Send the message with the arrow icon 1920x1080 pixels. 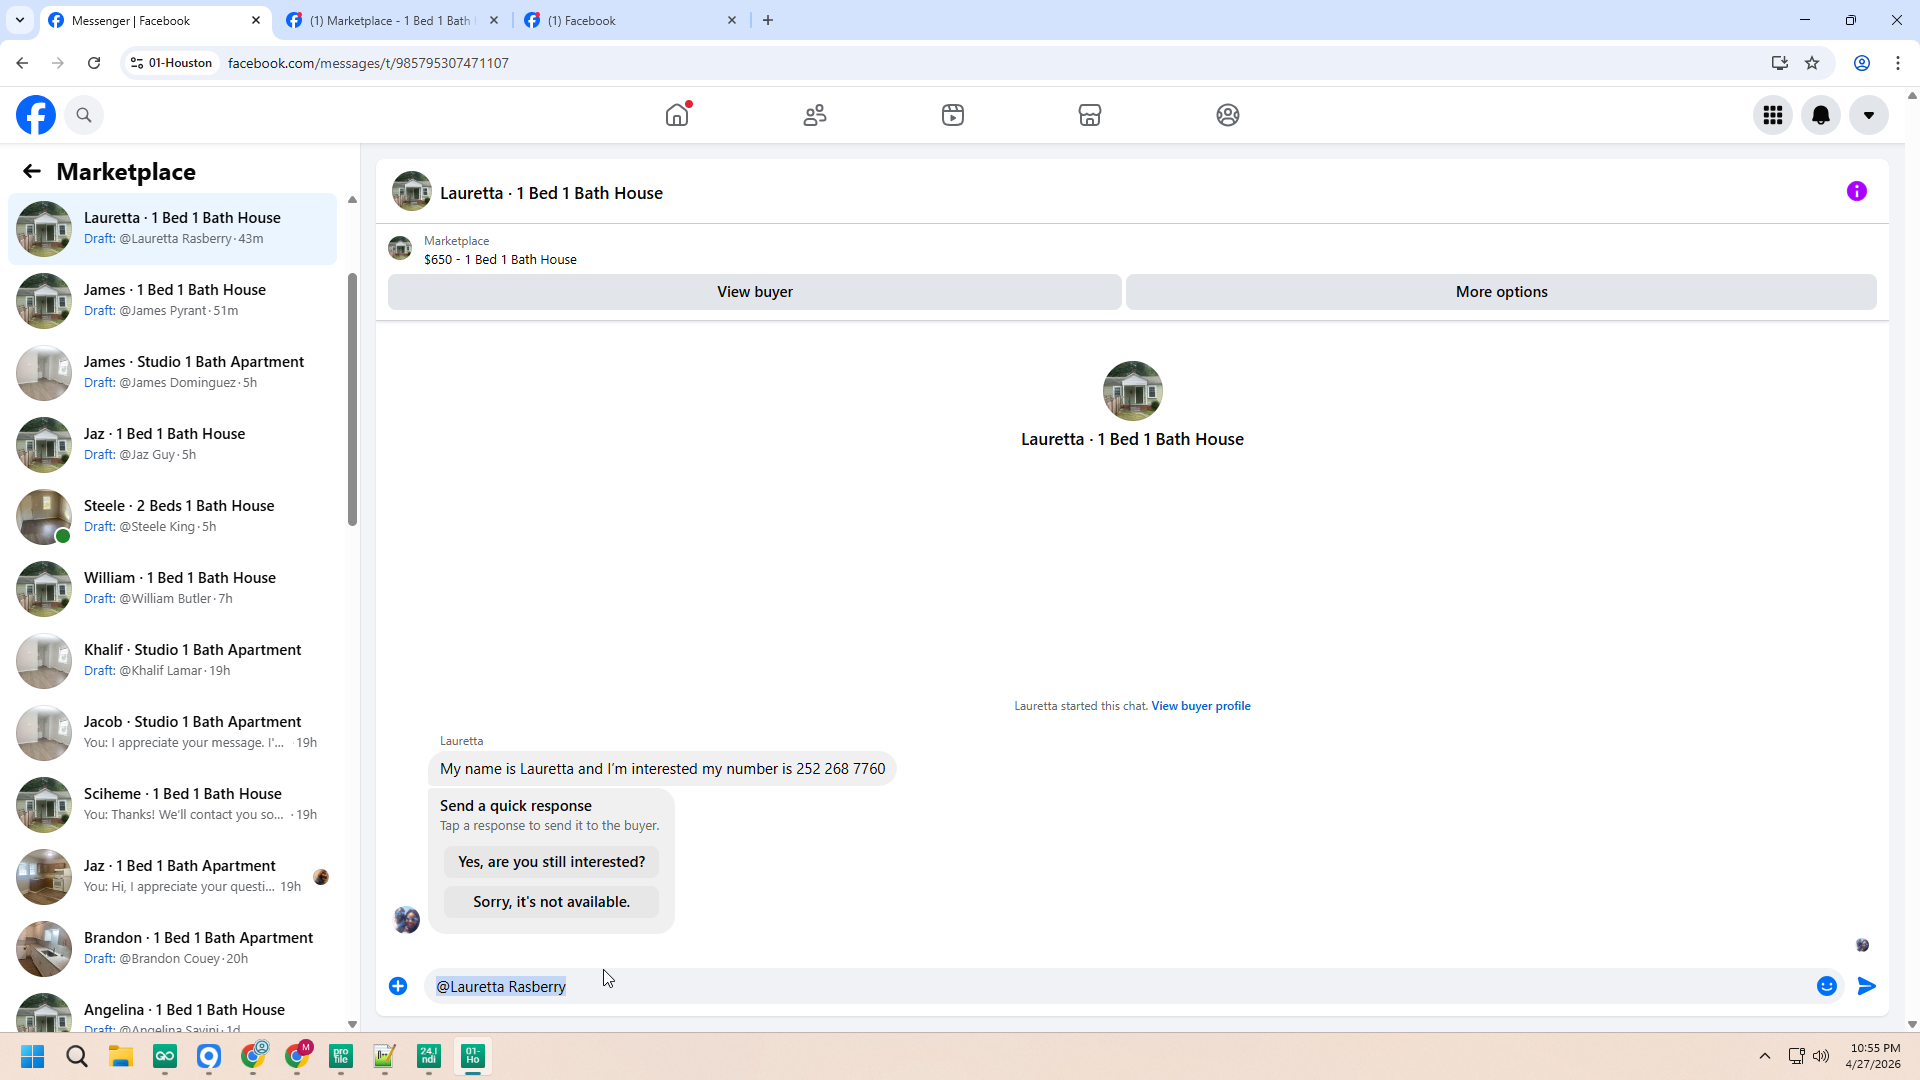1866,986
